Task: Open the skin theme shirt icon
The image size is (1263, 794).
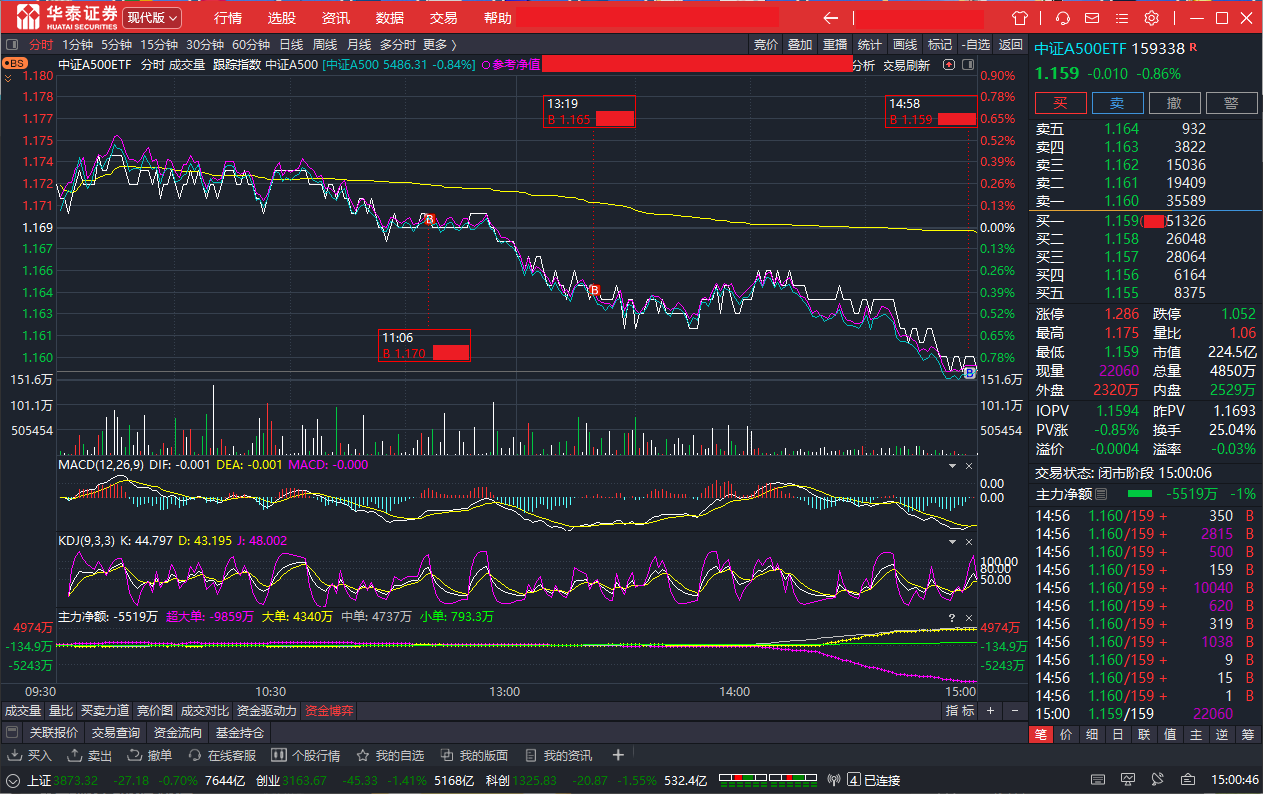Action: (1020, 18)
